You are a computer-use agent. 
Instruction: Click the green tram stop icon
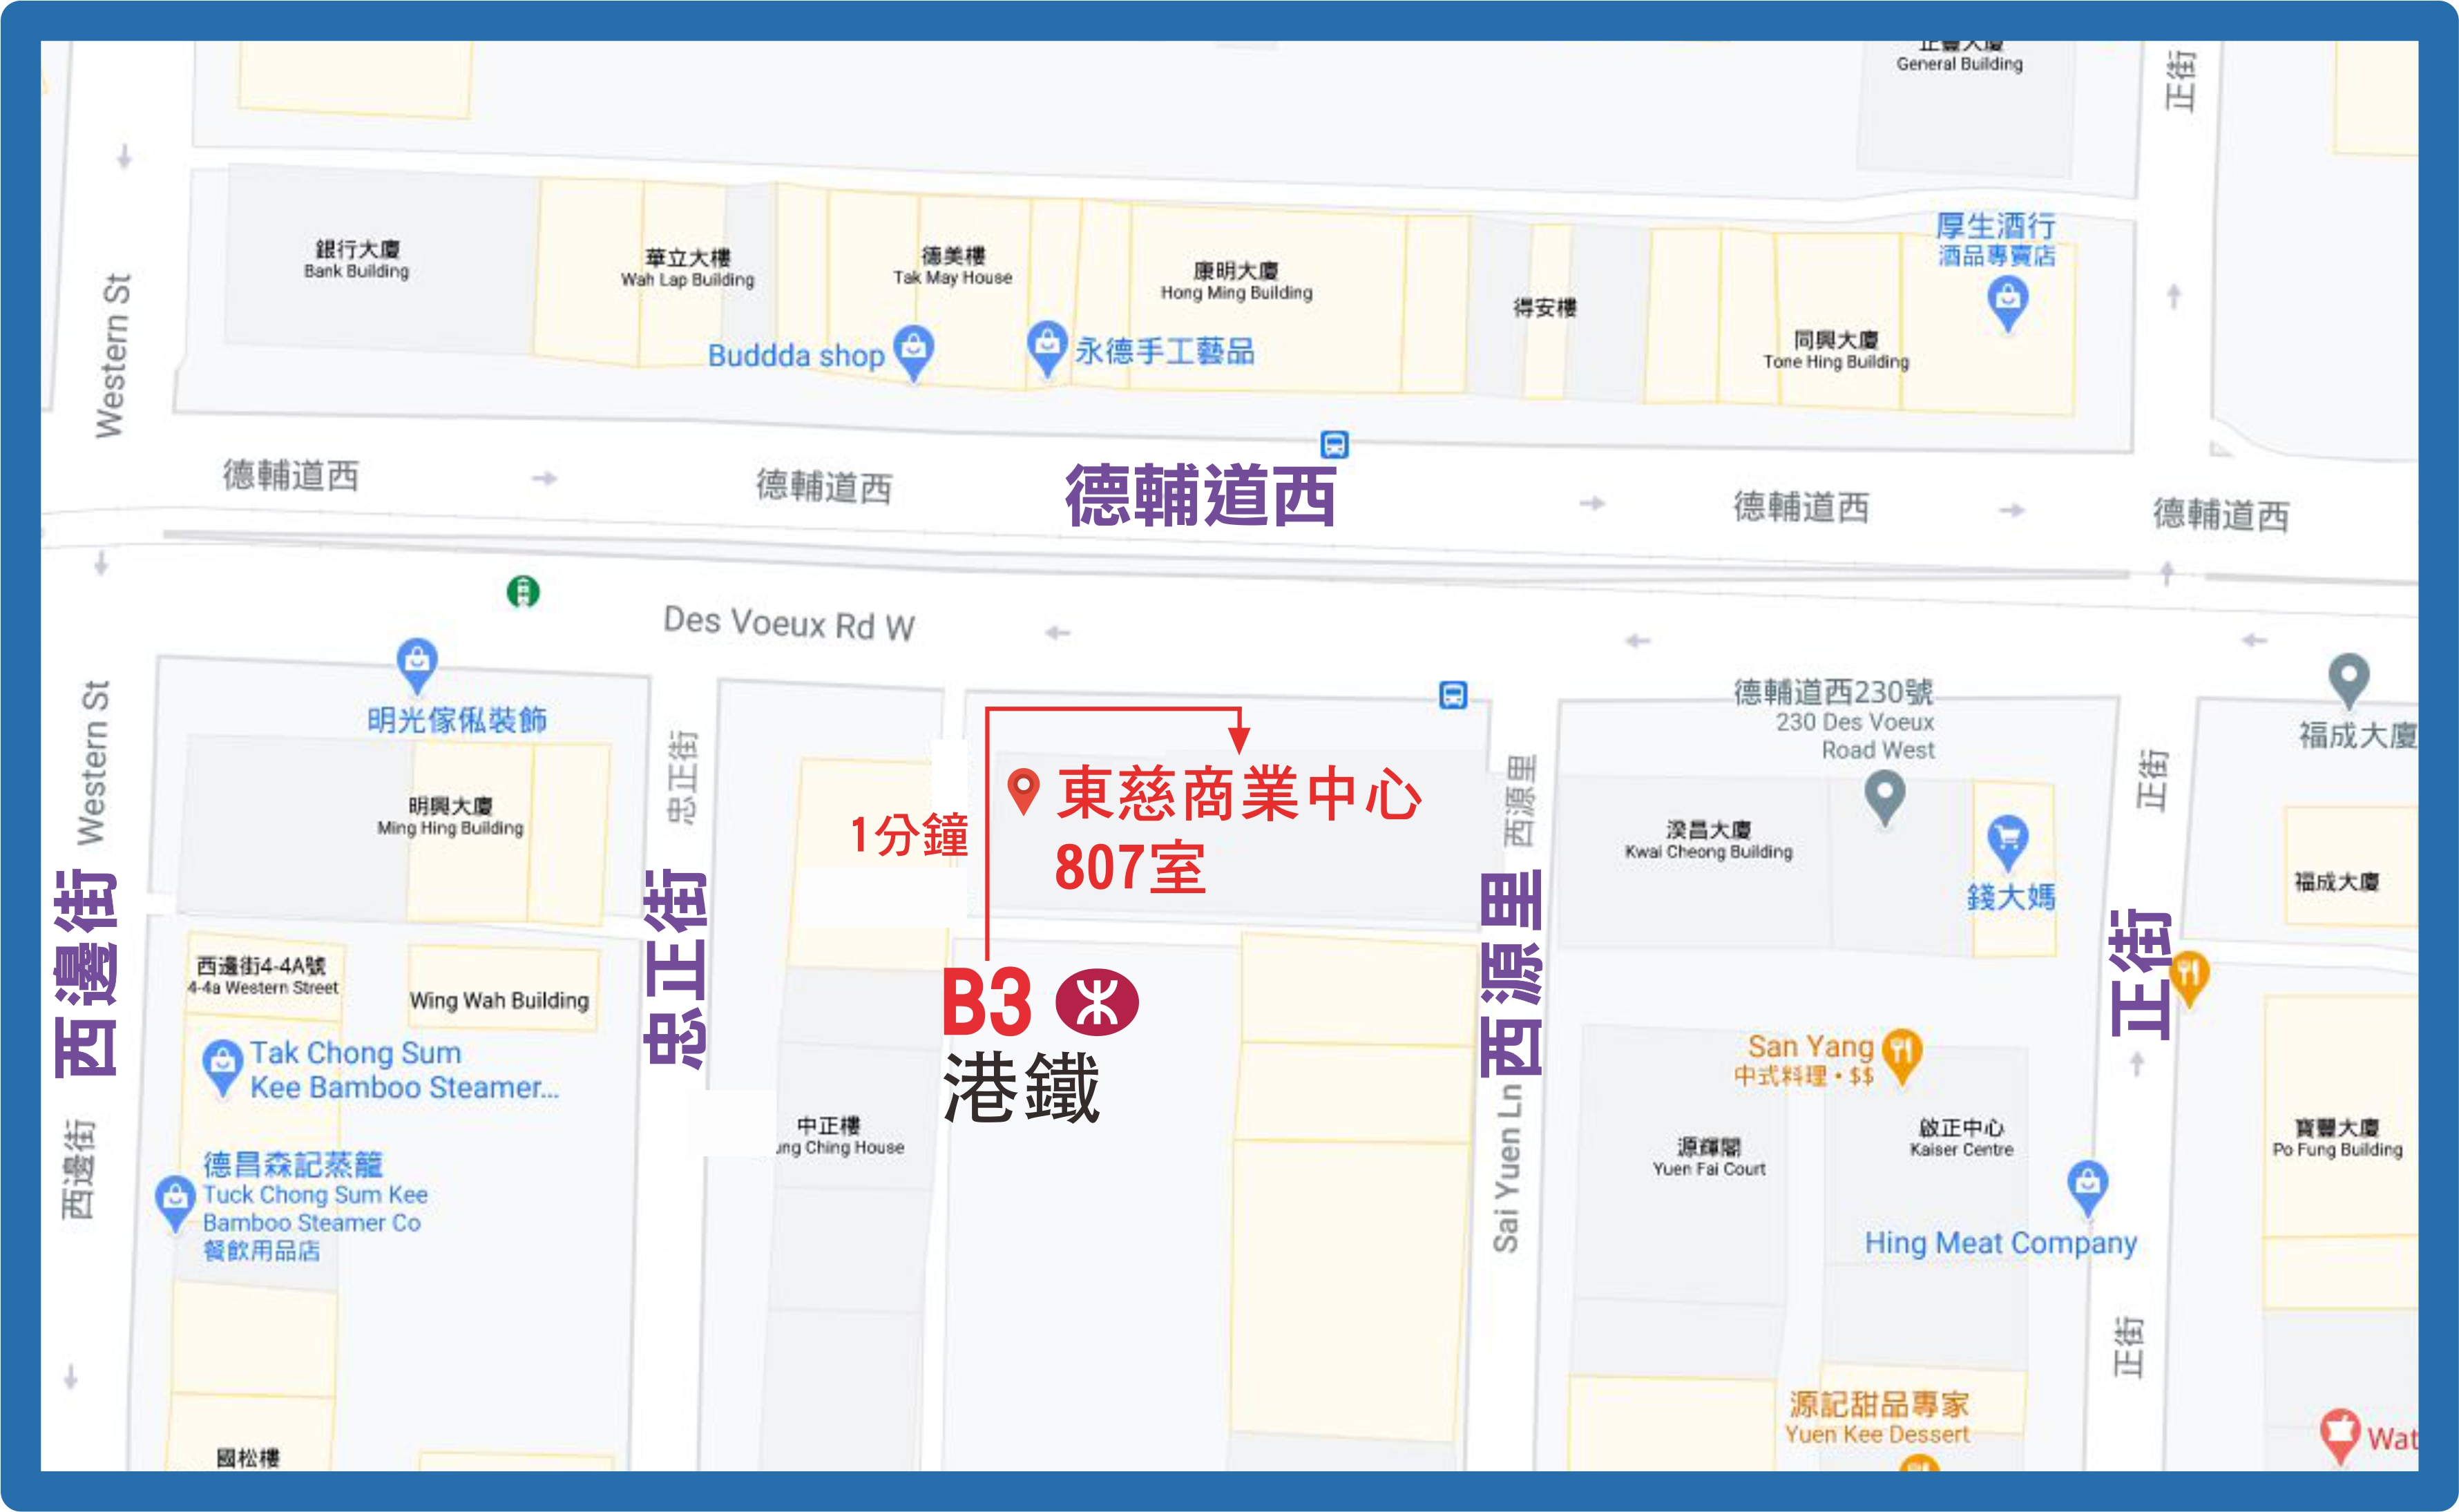click(x=523, y=591)
